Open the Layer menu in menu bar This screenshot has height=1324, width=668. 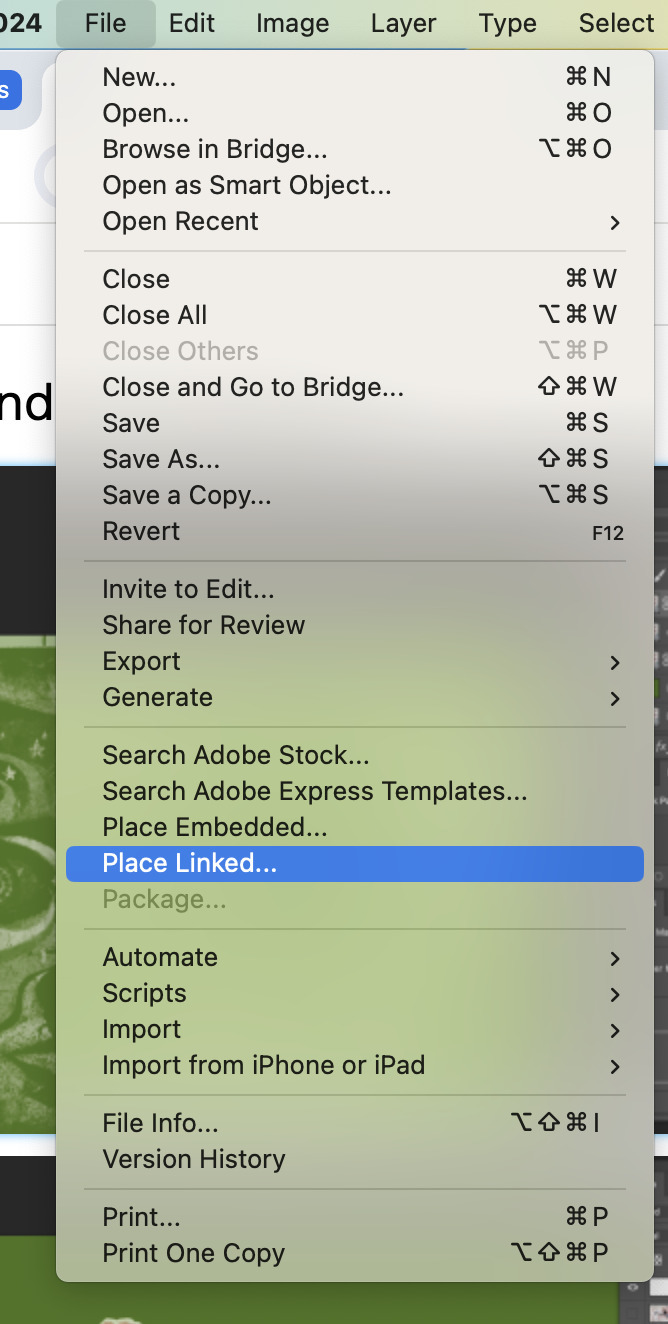point(404,23)
